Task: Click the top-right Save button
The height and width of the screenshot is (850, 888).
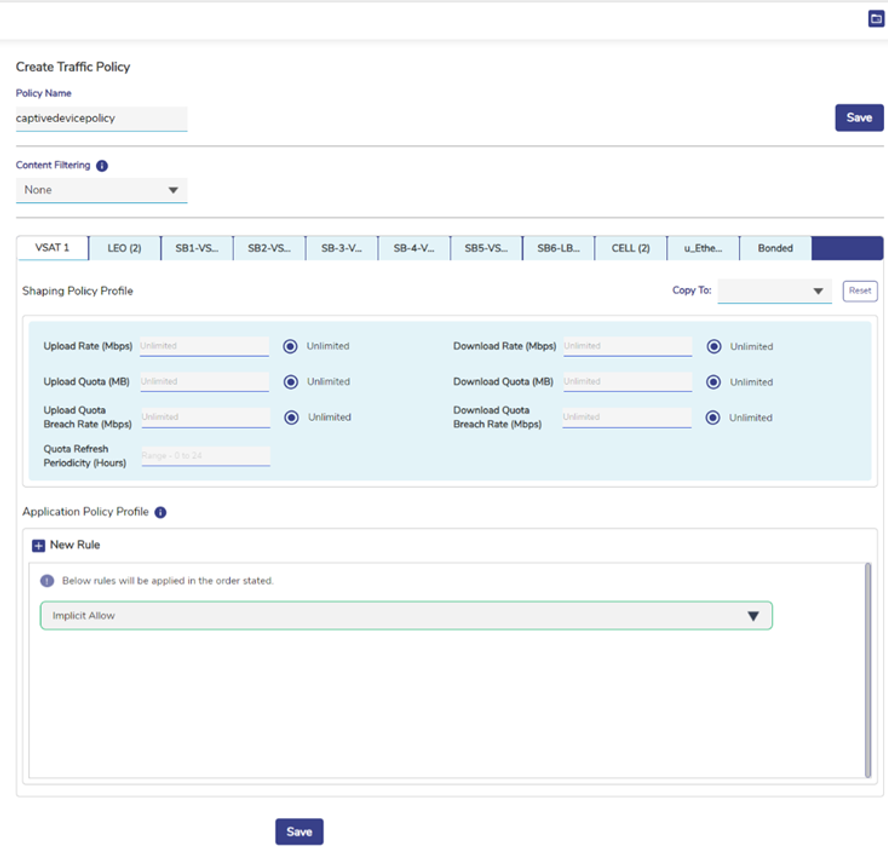Action: point(859,118)
